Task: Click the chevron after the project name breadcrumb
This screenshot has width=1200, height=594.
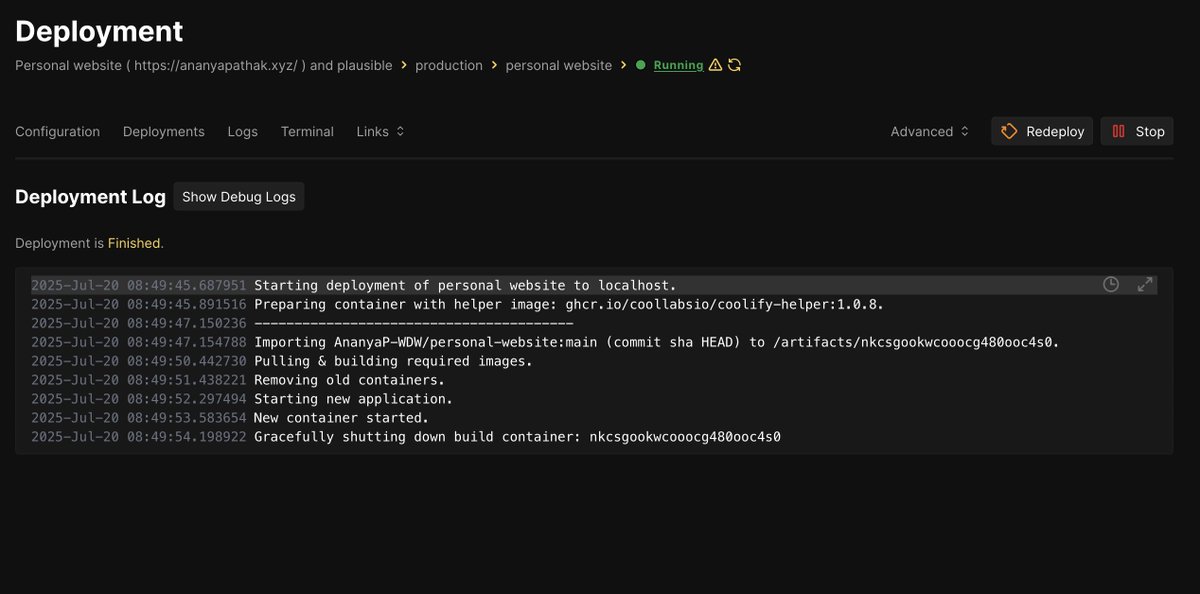Action: 404,65
